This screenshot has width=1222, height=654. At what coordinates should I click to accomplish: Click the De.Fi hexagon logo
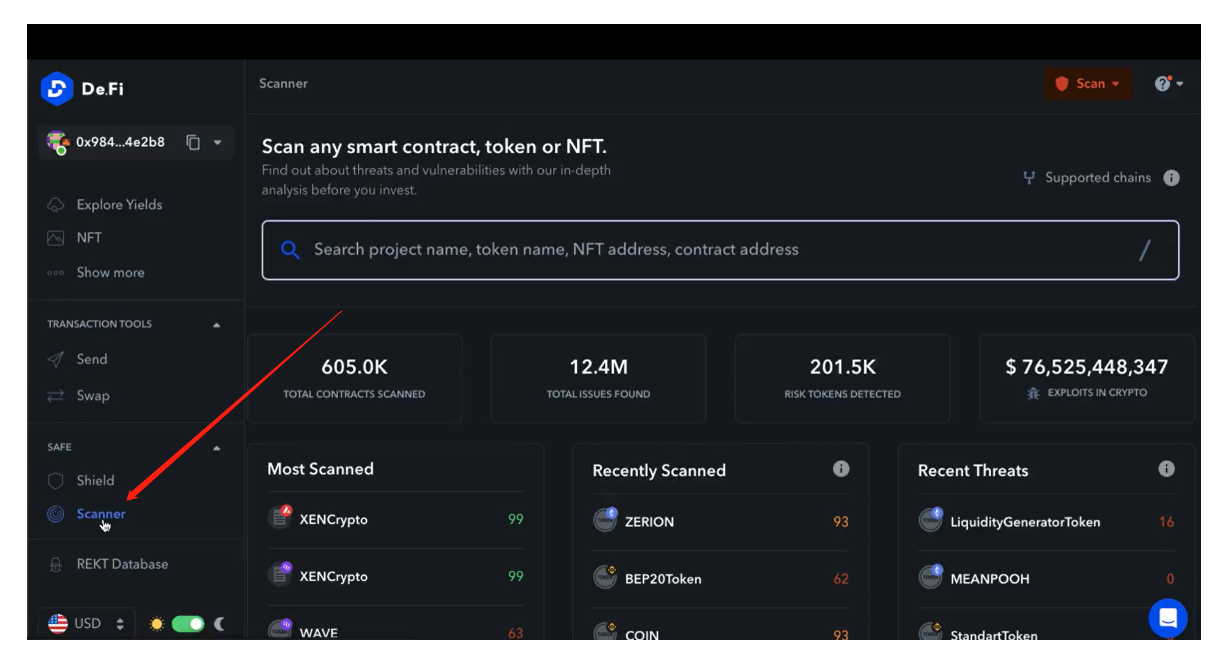pyautogui.click(x=57, y=88)
